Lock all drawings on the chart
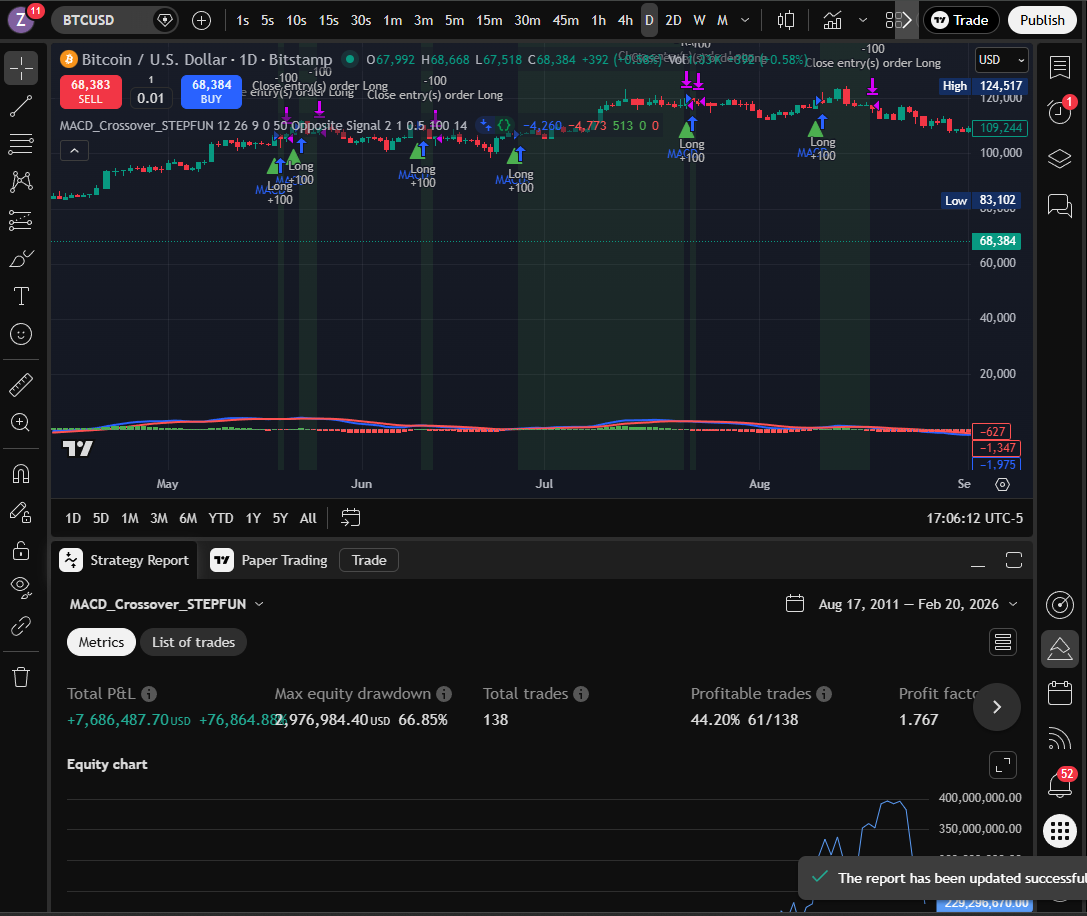The width and height of the screenshot is (1087, 916). click(x=21, y=551)
